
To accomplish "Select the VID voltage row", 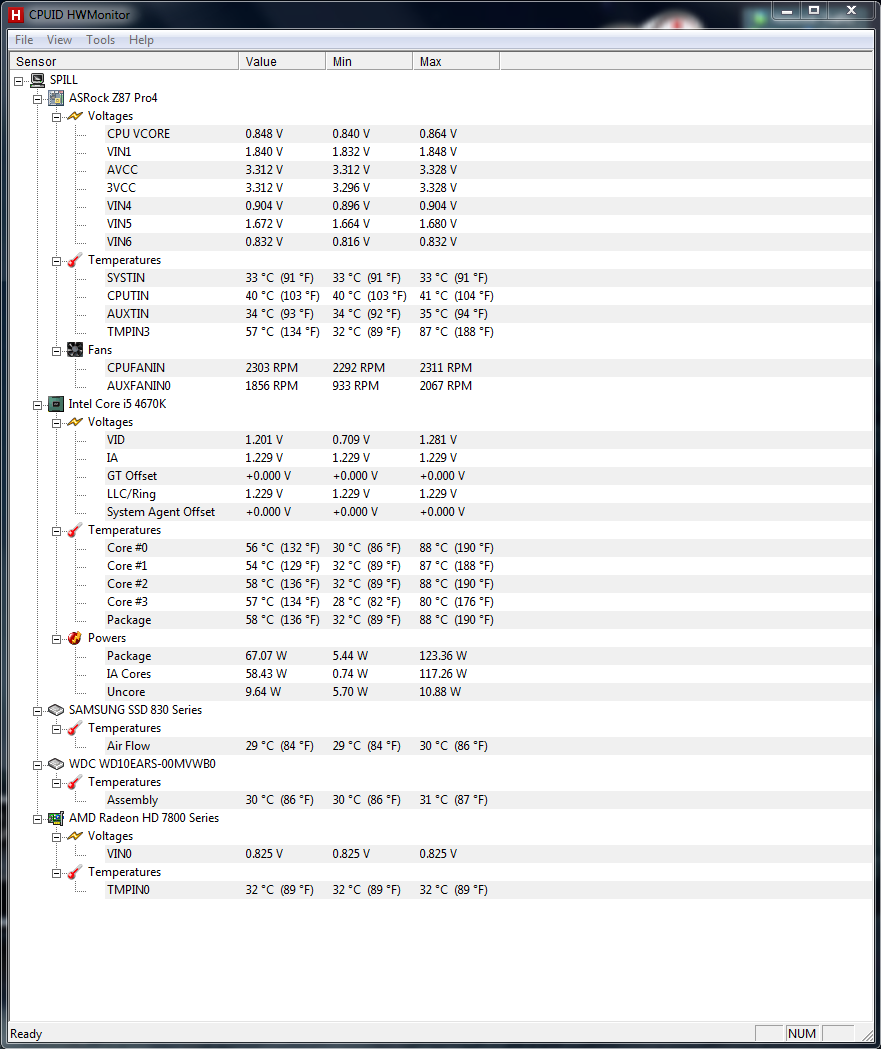I will (488, 440).
